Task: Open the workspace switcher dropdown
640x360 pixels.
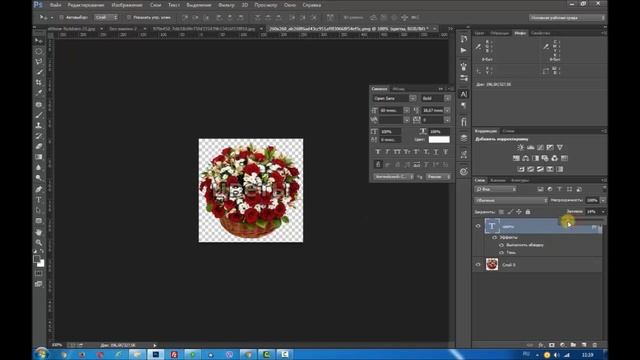Action: click(567, 18)
